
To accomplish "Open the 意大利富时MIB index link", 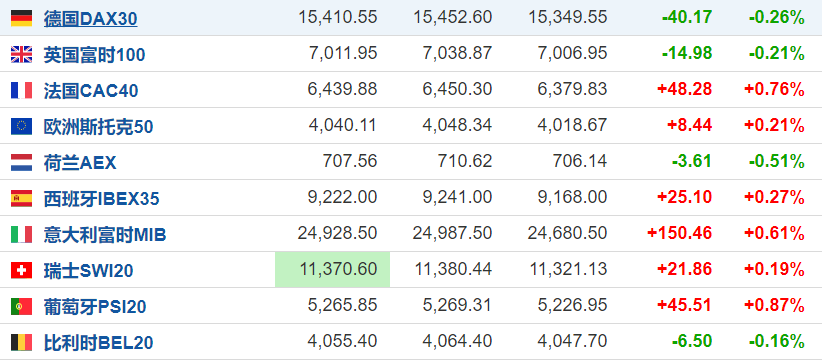I will tap(105, 234).
